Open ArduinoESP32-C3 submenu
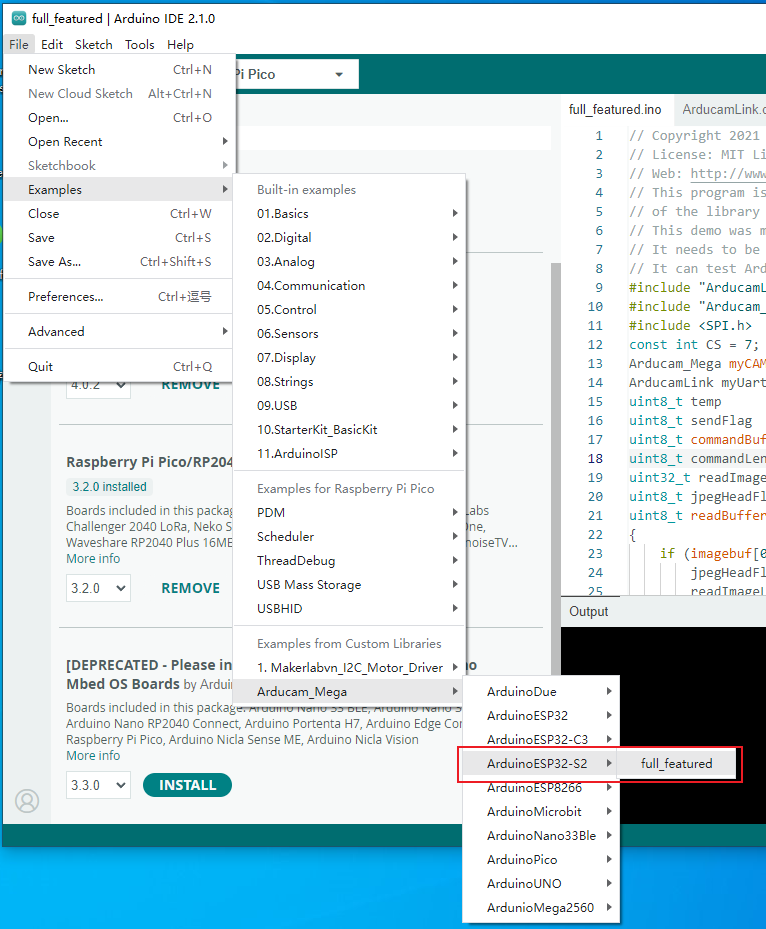This screenshot has width=766, height=929. 541,739
